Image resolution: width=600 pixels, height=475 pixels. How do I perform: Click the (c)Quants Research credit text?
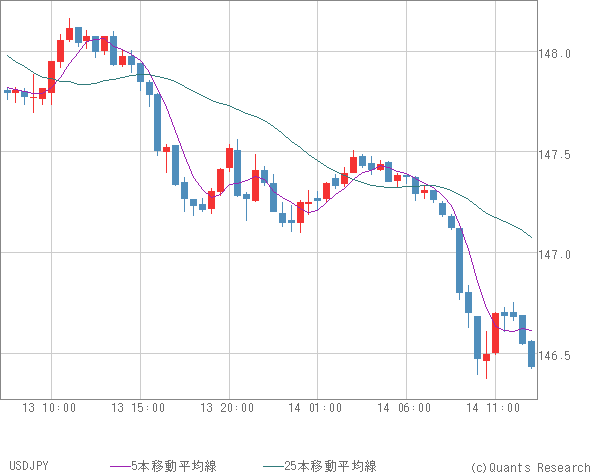(x=530, y=467)
